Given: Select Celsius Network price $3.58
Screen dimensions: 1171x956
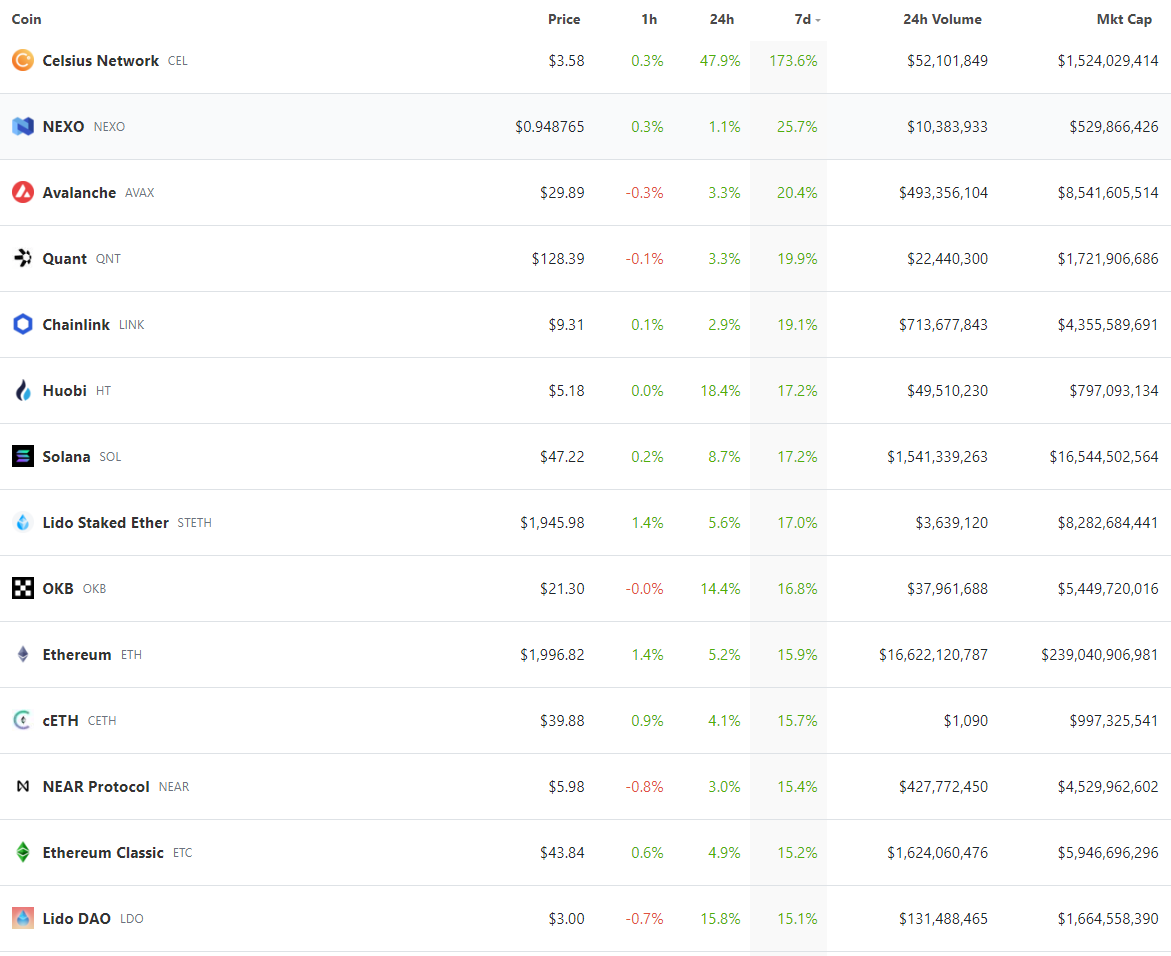Looking at the screenshot, I should click(566, 60).
